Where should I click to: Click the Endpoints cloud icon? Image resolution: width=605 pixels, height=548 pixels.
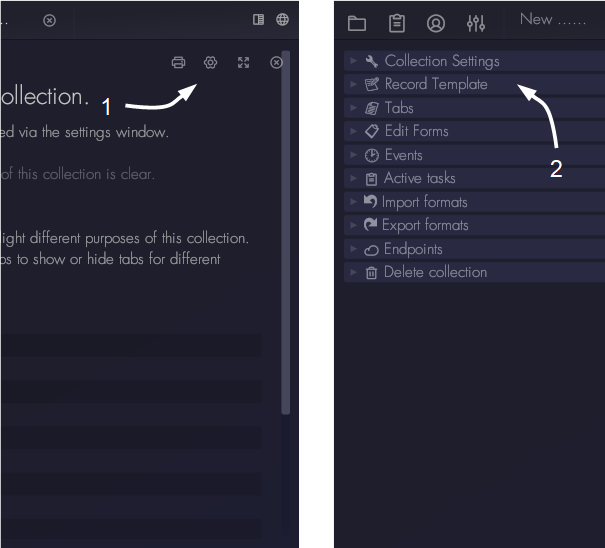[x=371, y=250]
